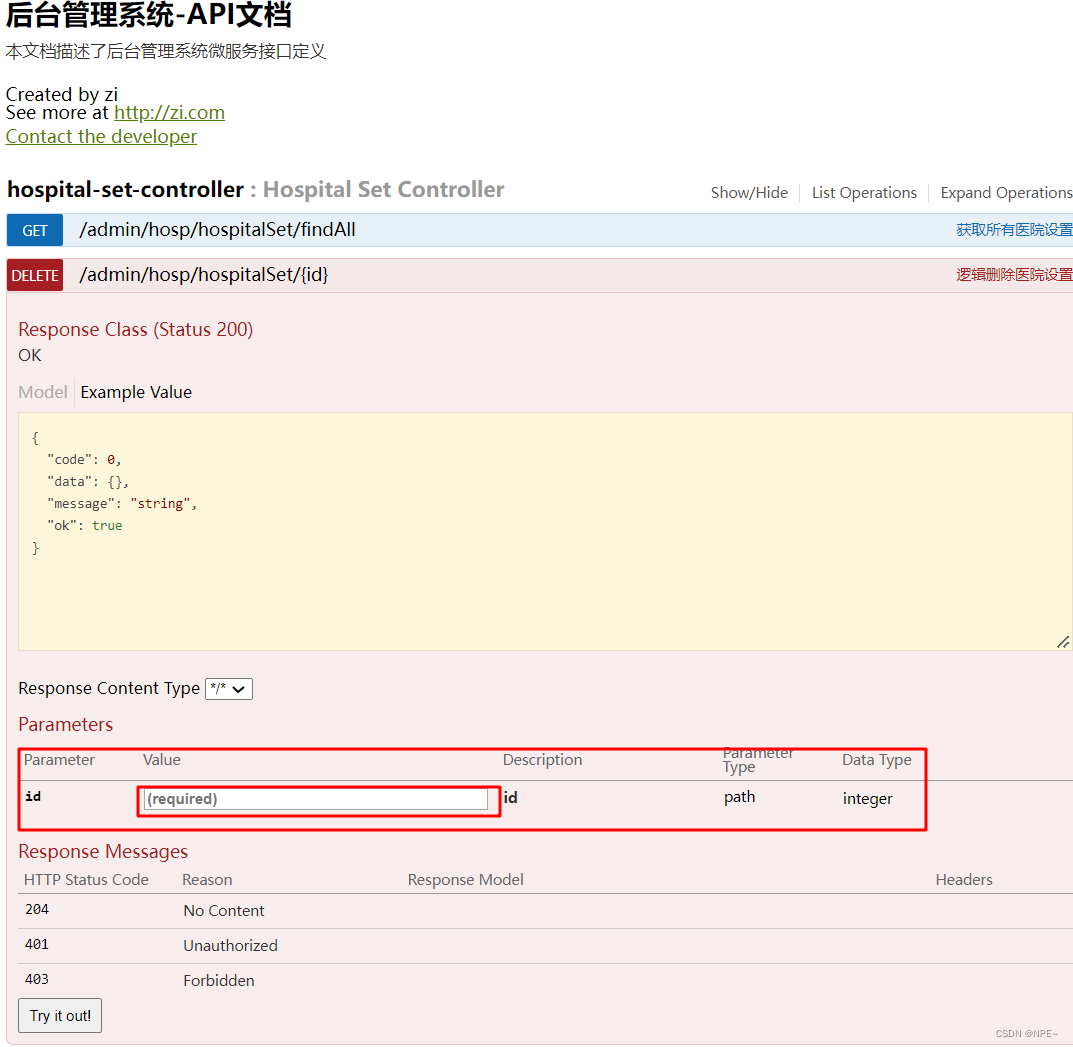The image size is (1073, 1047).
Task: Click the 'path' parameter type value
Action: [740, 797]
